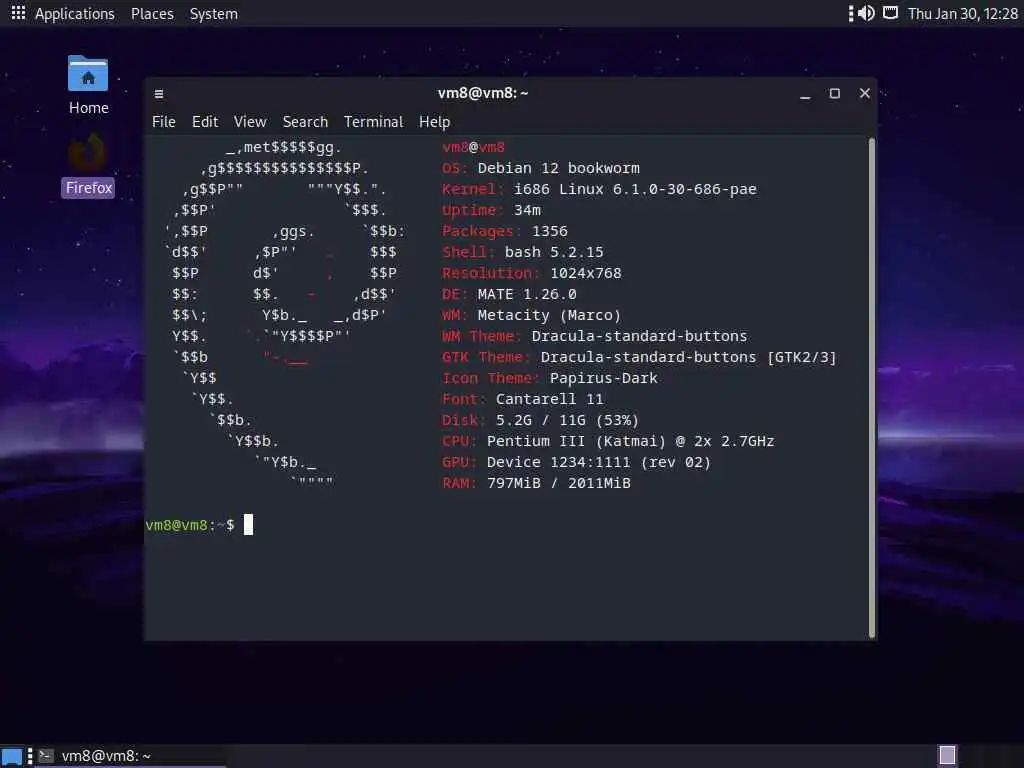Select the Home folder desktop icon
The image size is (1024, 768).
88,86
